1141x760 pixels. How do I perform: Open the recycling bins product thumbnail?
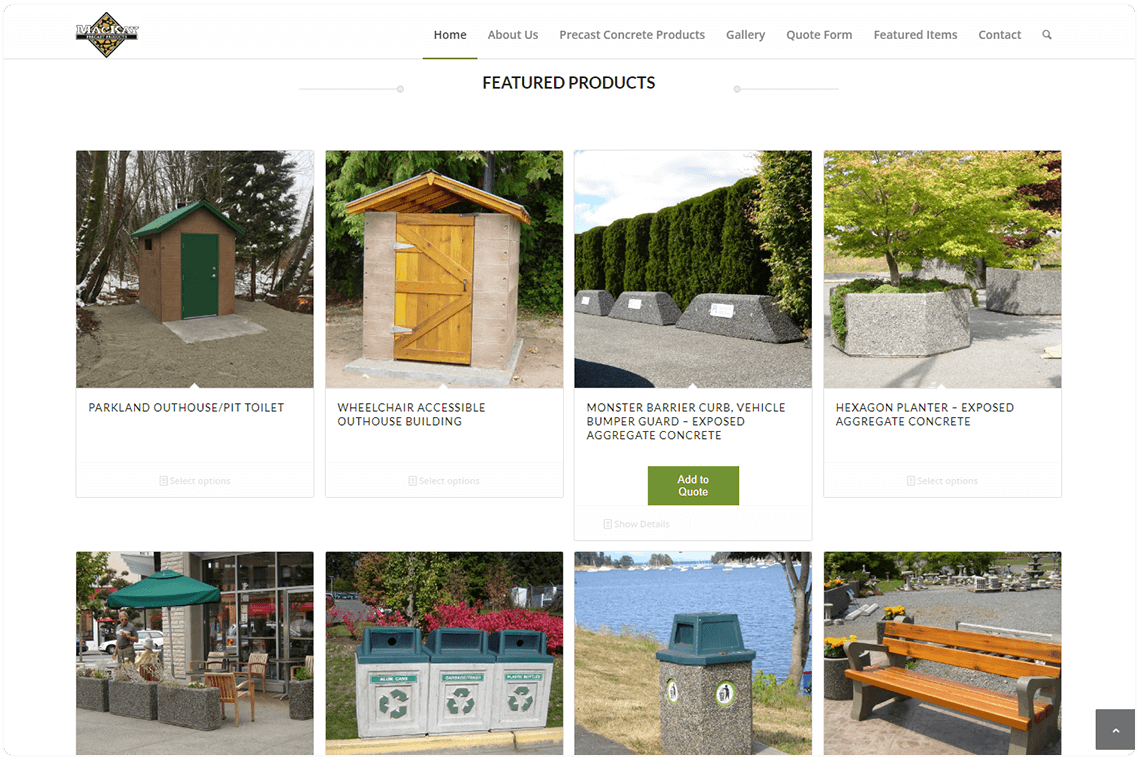click(444, 653)
